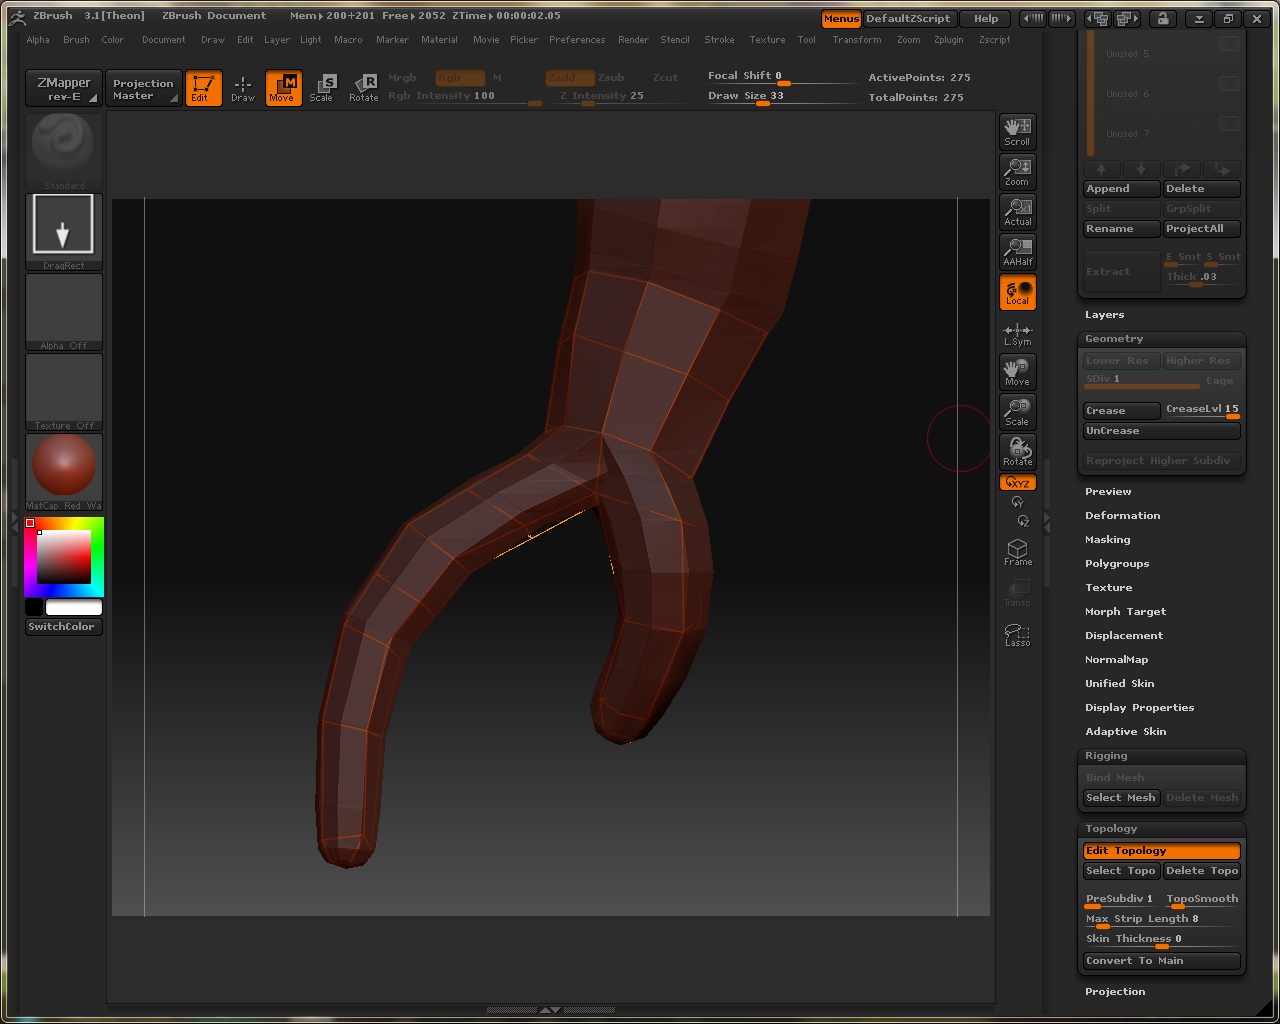This screenshot has height=1024, width=1280.
Task: Adjust the Draw Size slider
Action: (764, 102)
